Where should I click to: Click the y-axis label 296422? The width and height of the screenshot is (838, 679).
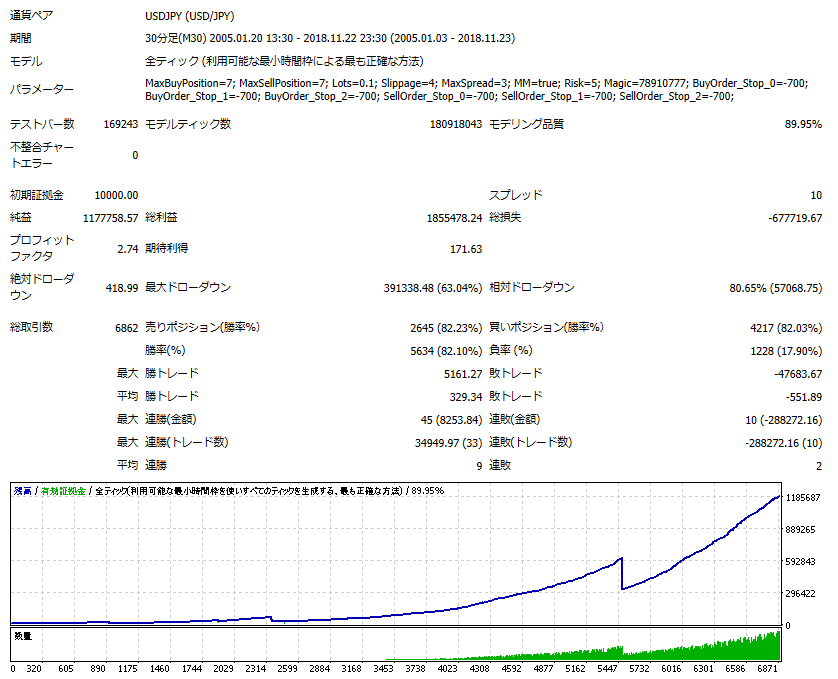tap(800, 594)
